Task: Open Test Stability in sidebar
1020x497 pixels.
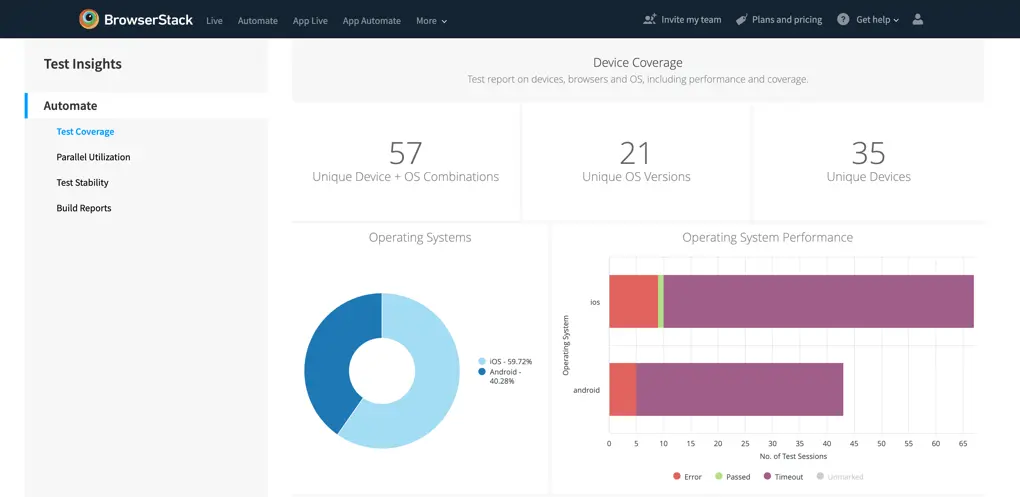Action: (82, 183)
